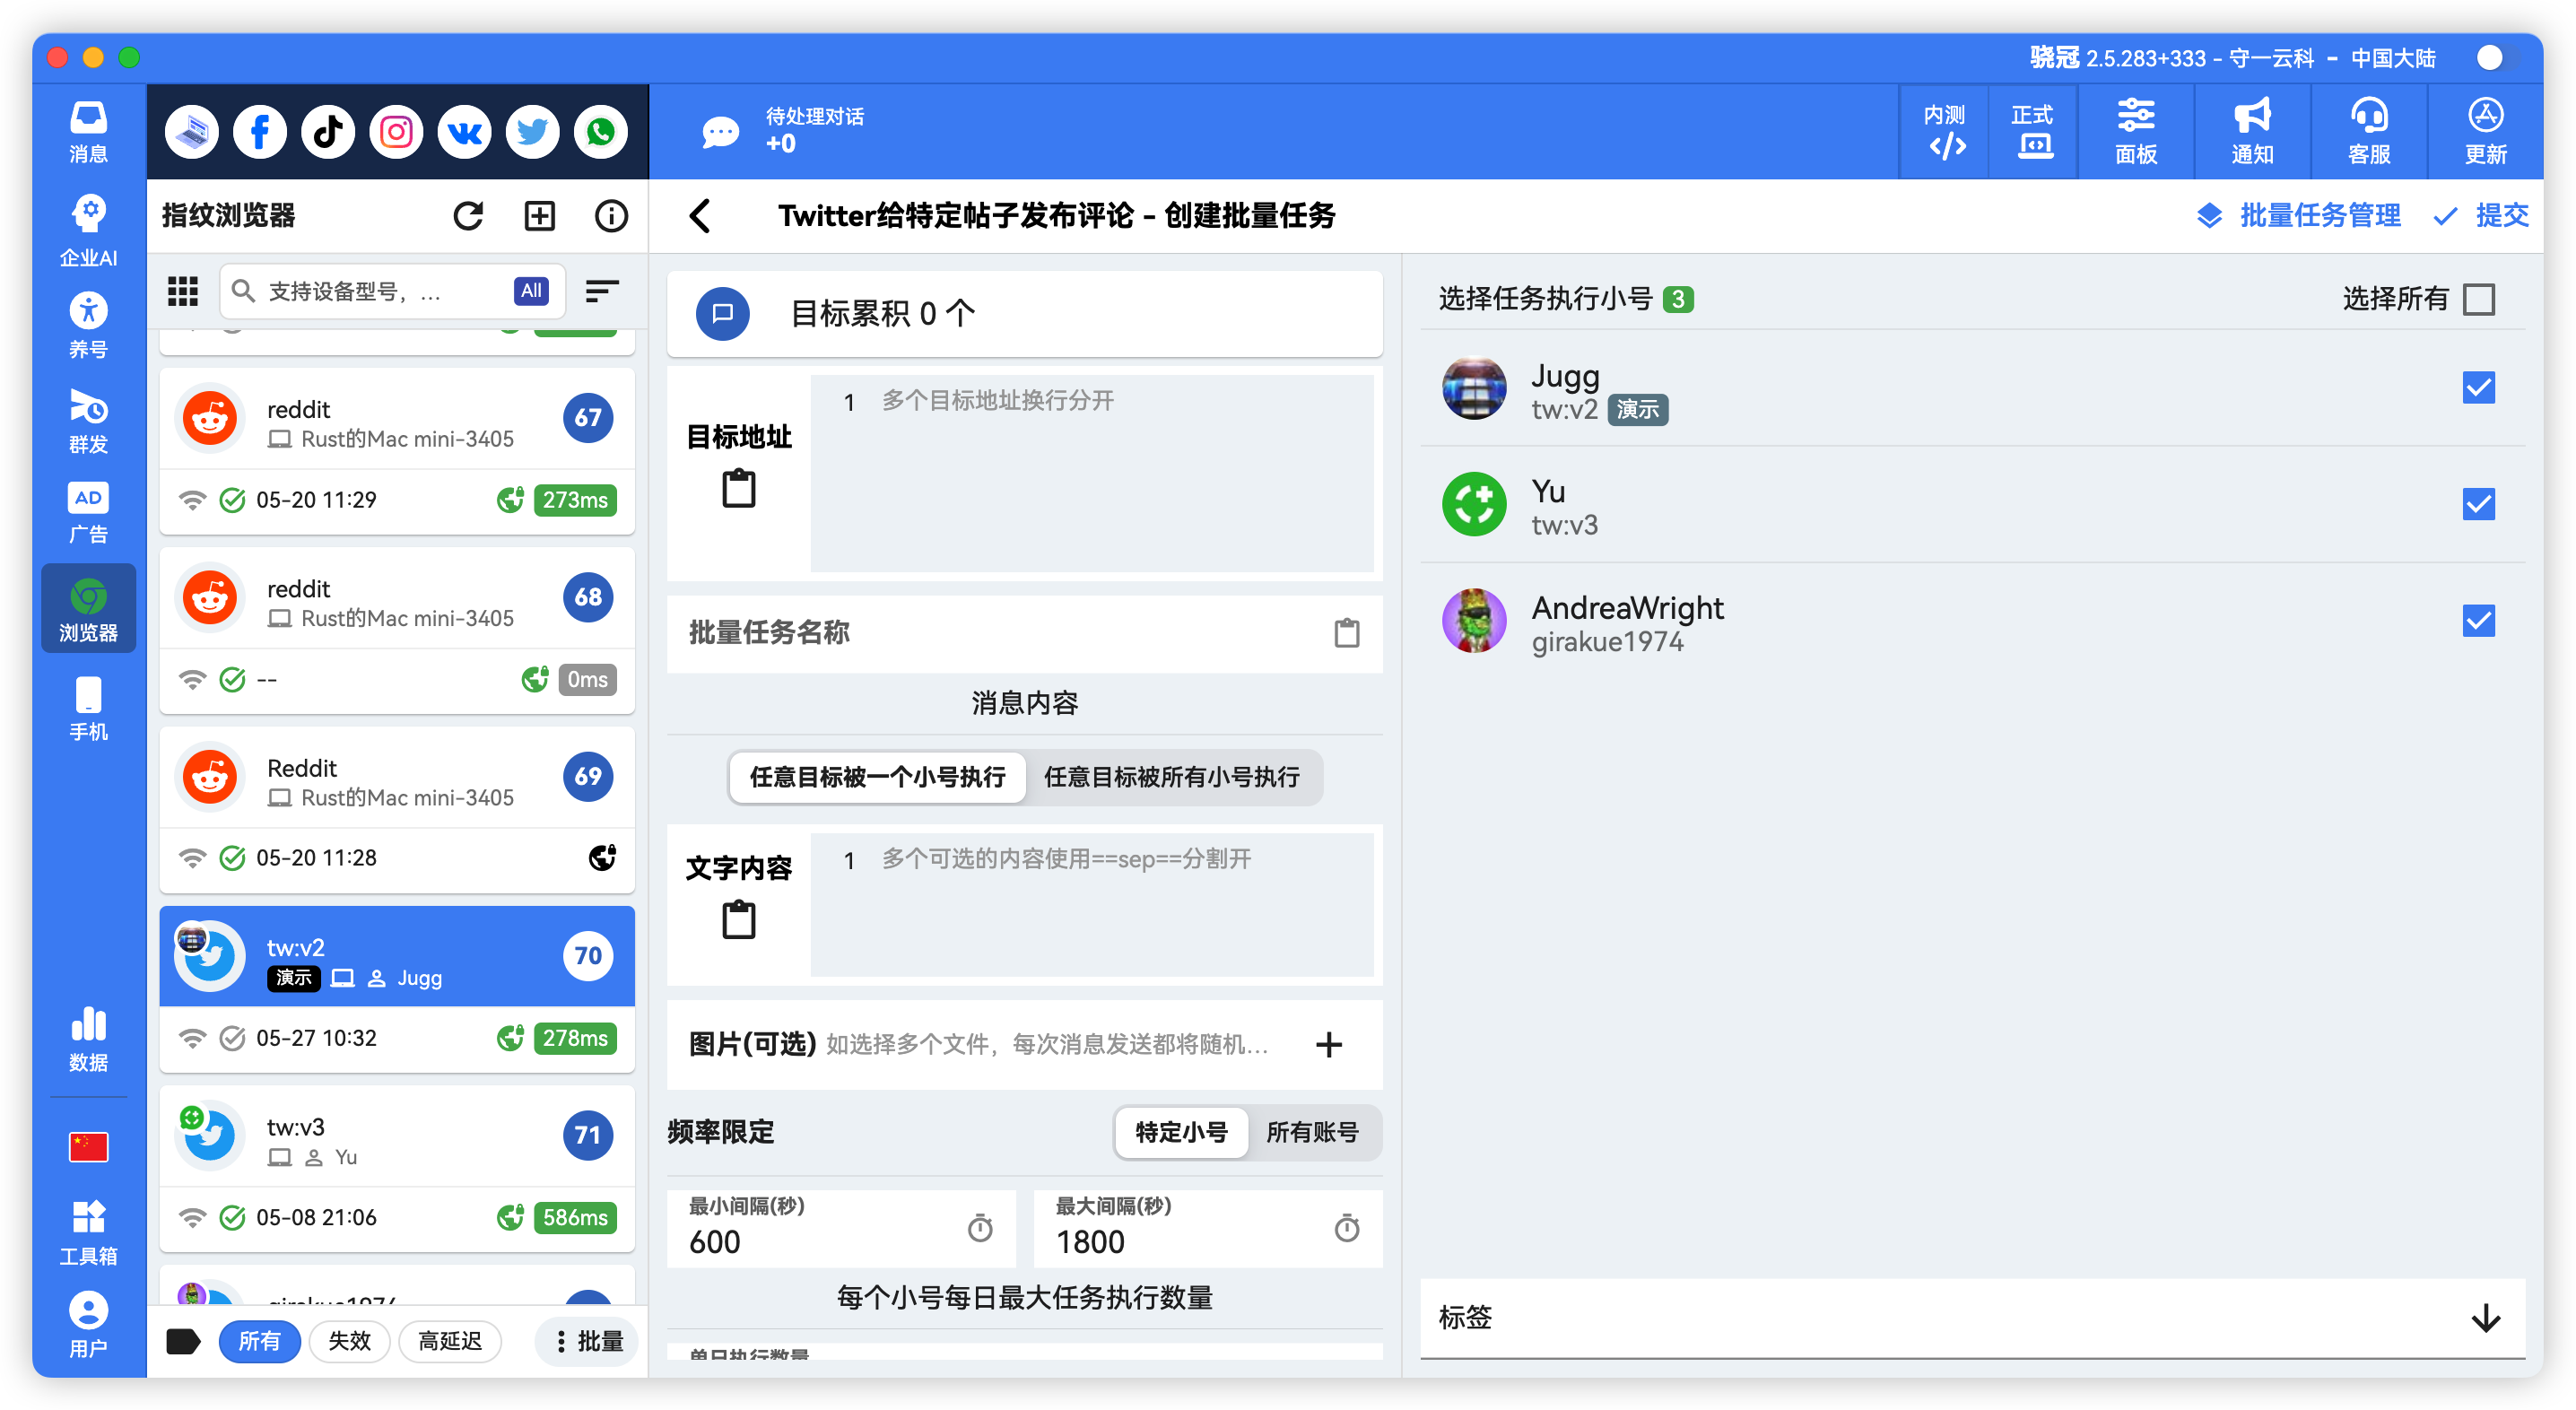The height and width of the screenshot is (1410, 2576).
Task: Select 任意目标被所有小号执行 mode
Action: click(x=1172, y=777)
